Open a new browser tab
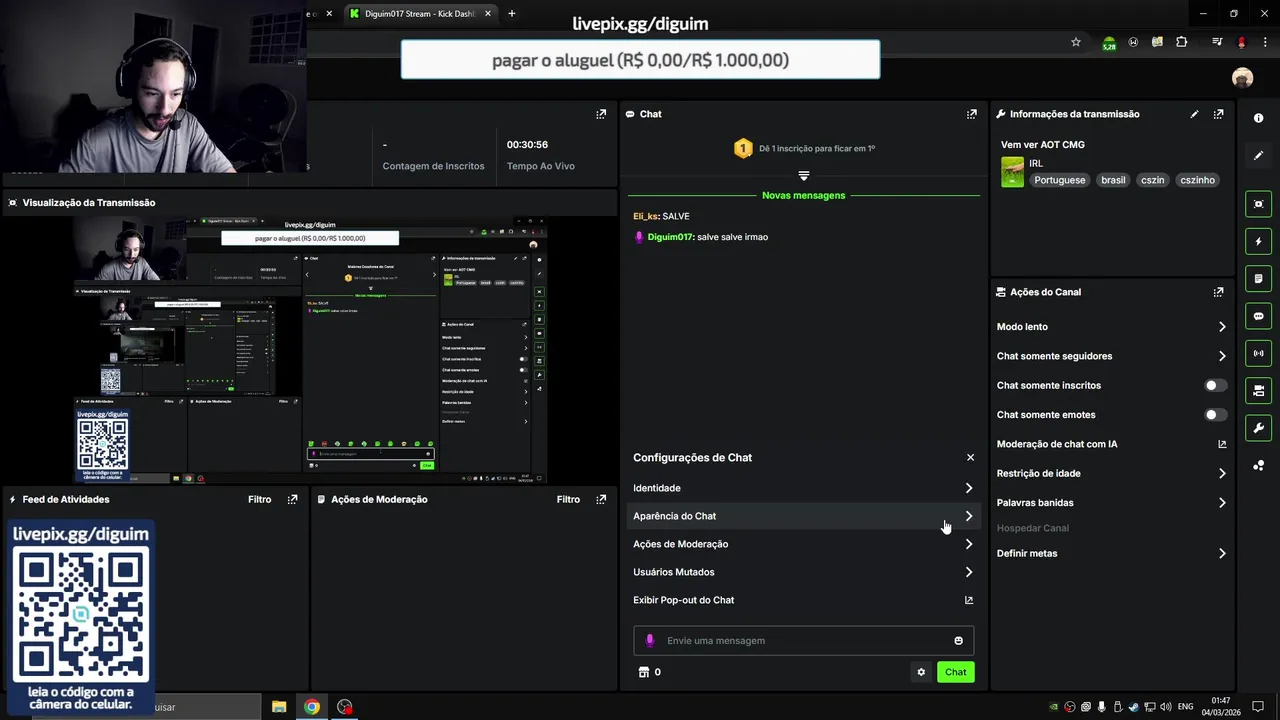Screen dimensions: 1280x720 pos(512,14)
